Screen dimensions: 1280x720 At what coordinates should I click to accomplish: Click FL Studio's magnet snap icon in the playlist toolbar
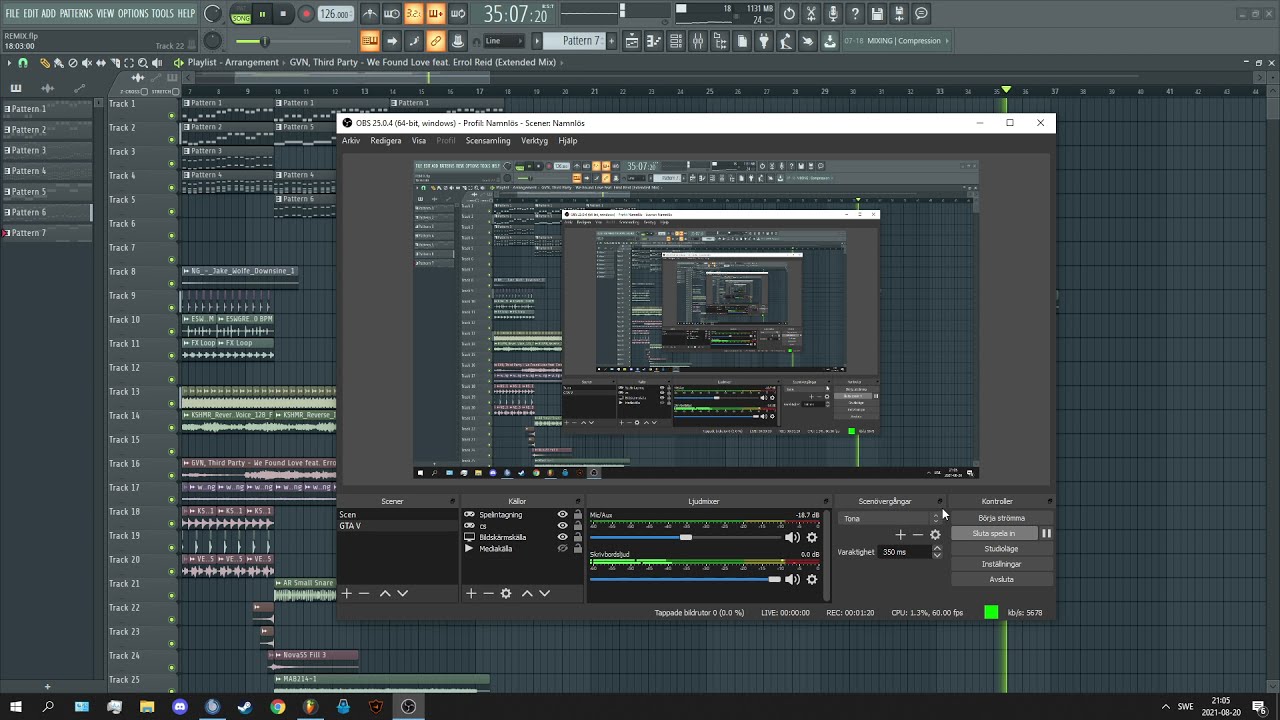[23, 62]
